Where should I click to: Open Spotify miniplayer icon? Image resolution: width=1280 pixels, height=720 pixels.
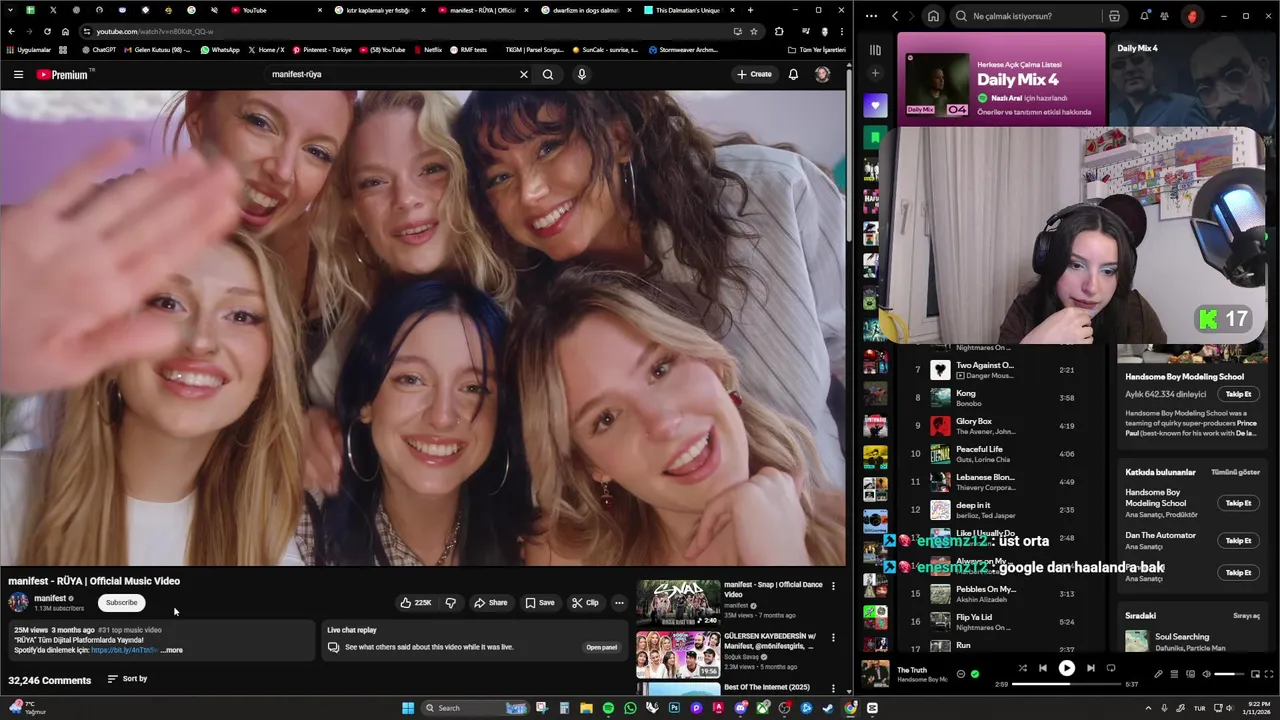pos(1253,674)
